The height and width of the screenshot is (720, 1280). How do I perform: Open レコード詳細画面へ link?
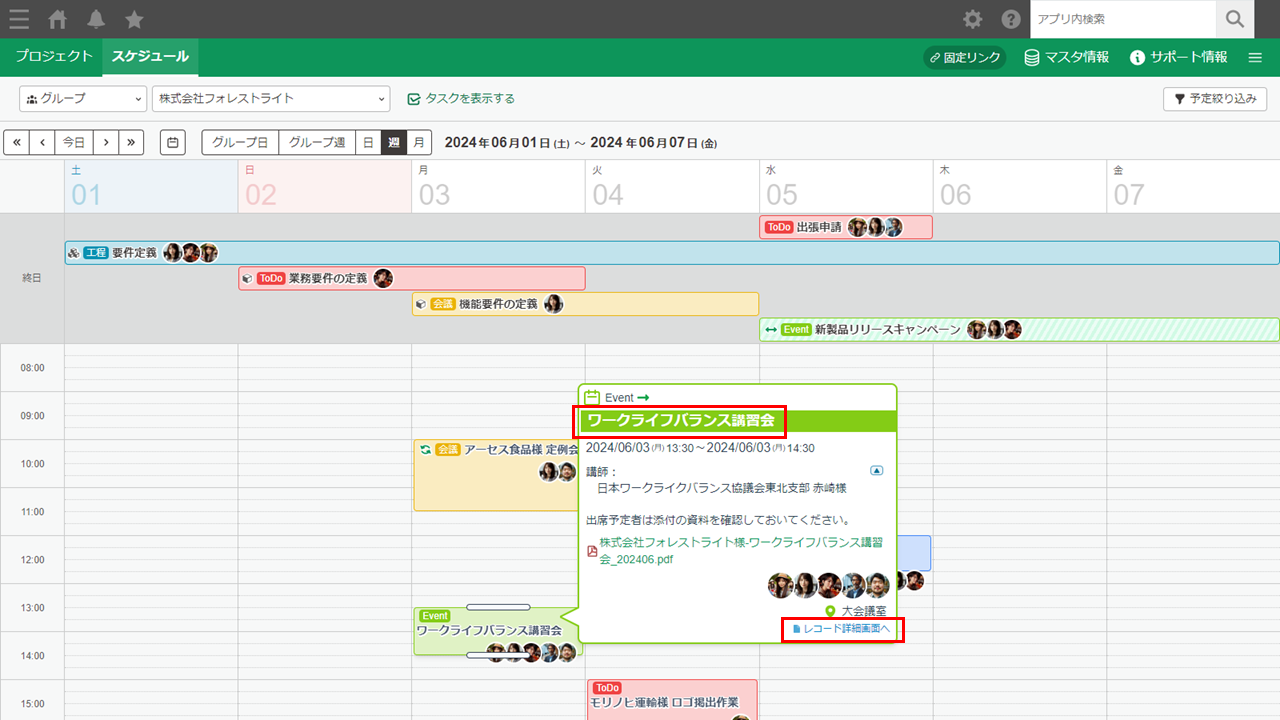841,629
